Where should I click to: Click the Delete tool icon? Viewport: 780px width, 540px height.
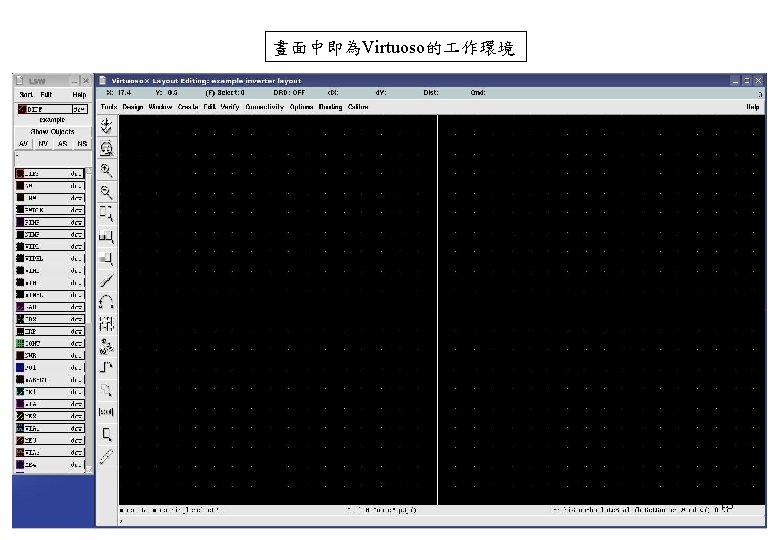[x=106, y=280]
